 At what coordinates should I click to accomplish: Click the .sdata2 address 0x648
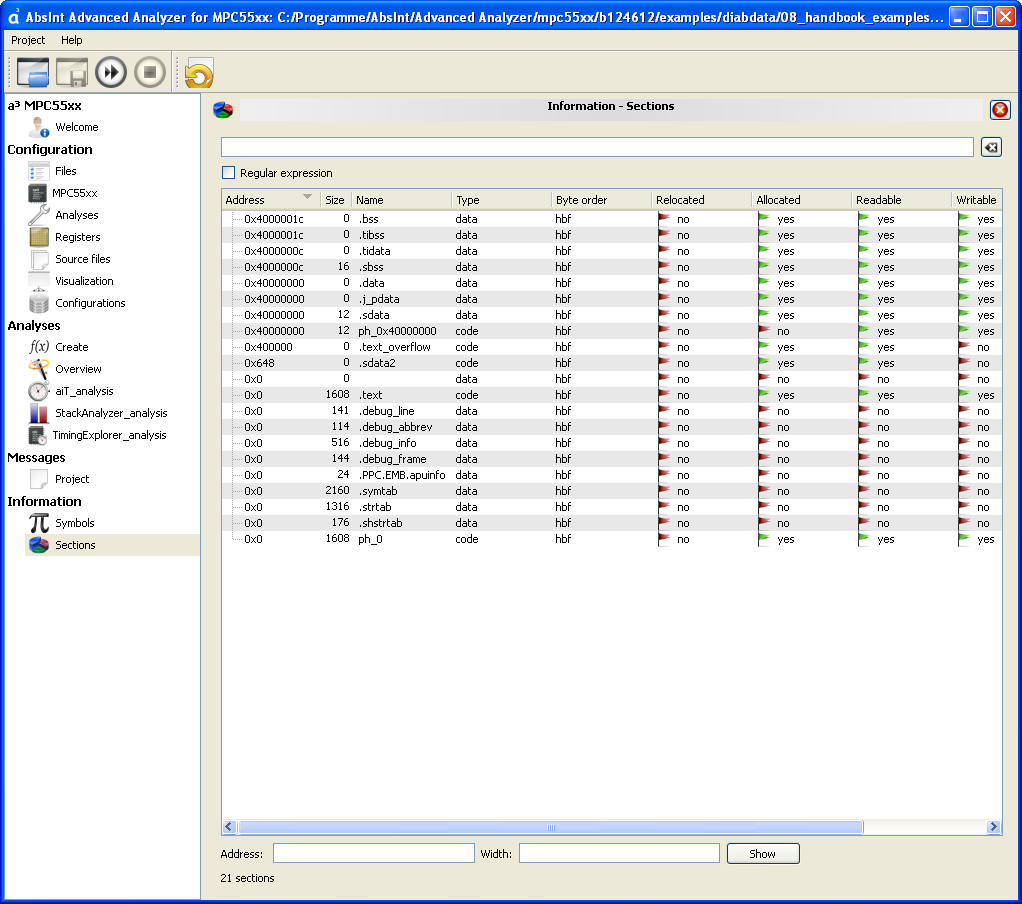coord(259,363)
